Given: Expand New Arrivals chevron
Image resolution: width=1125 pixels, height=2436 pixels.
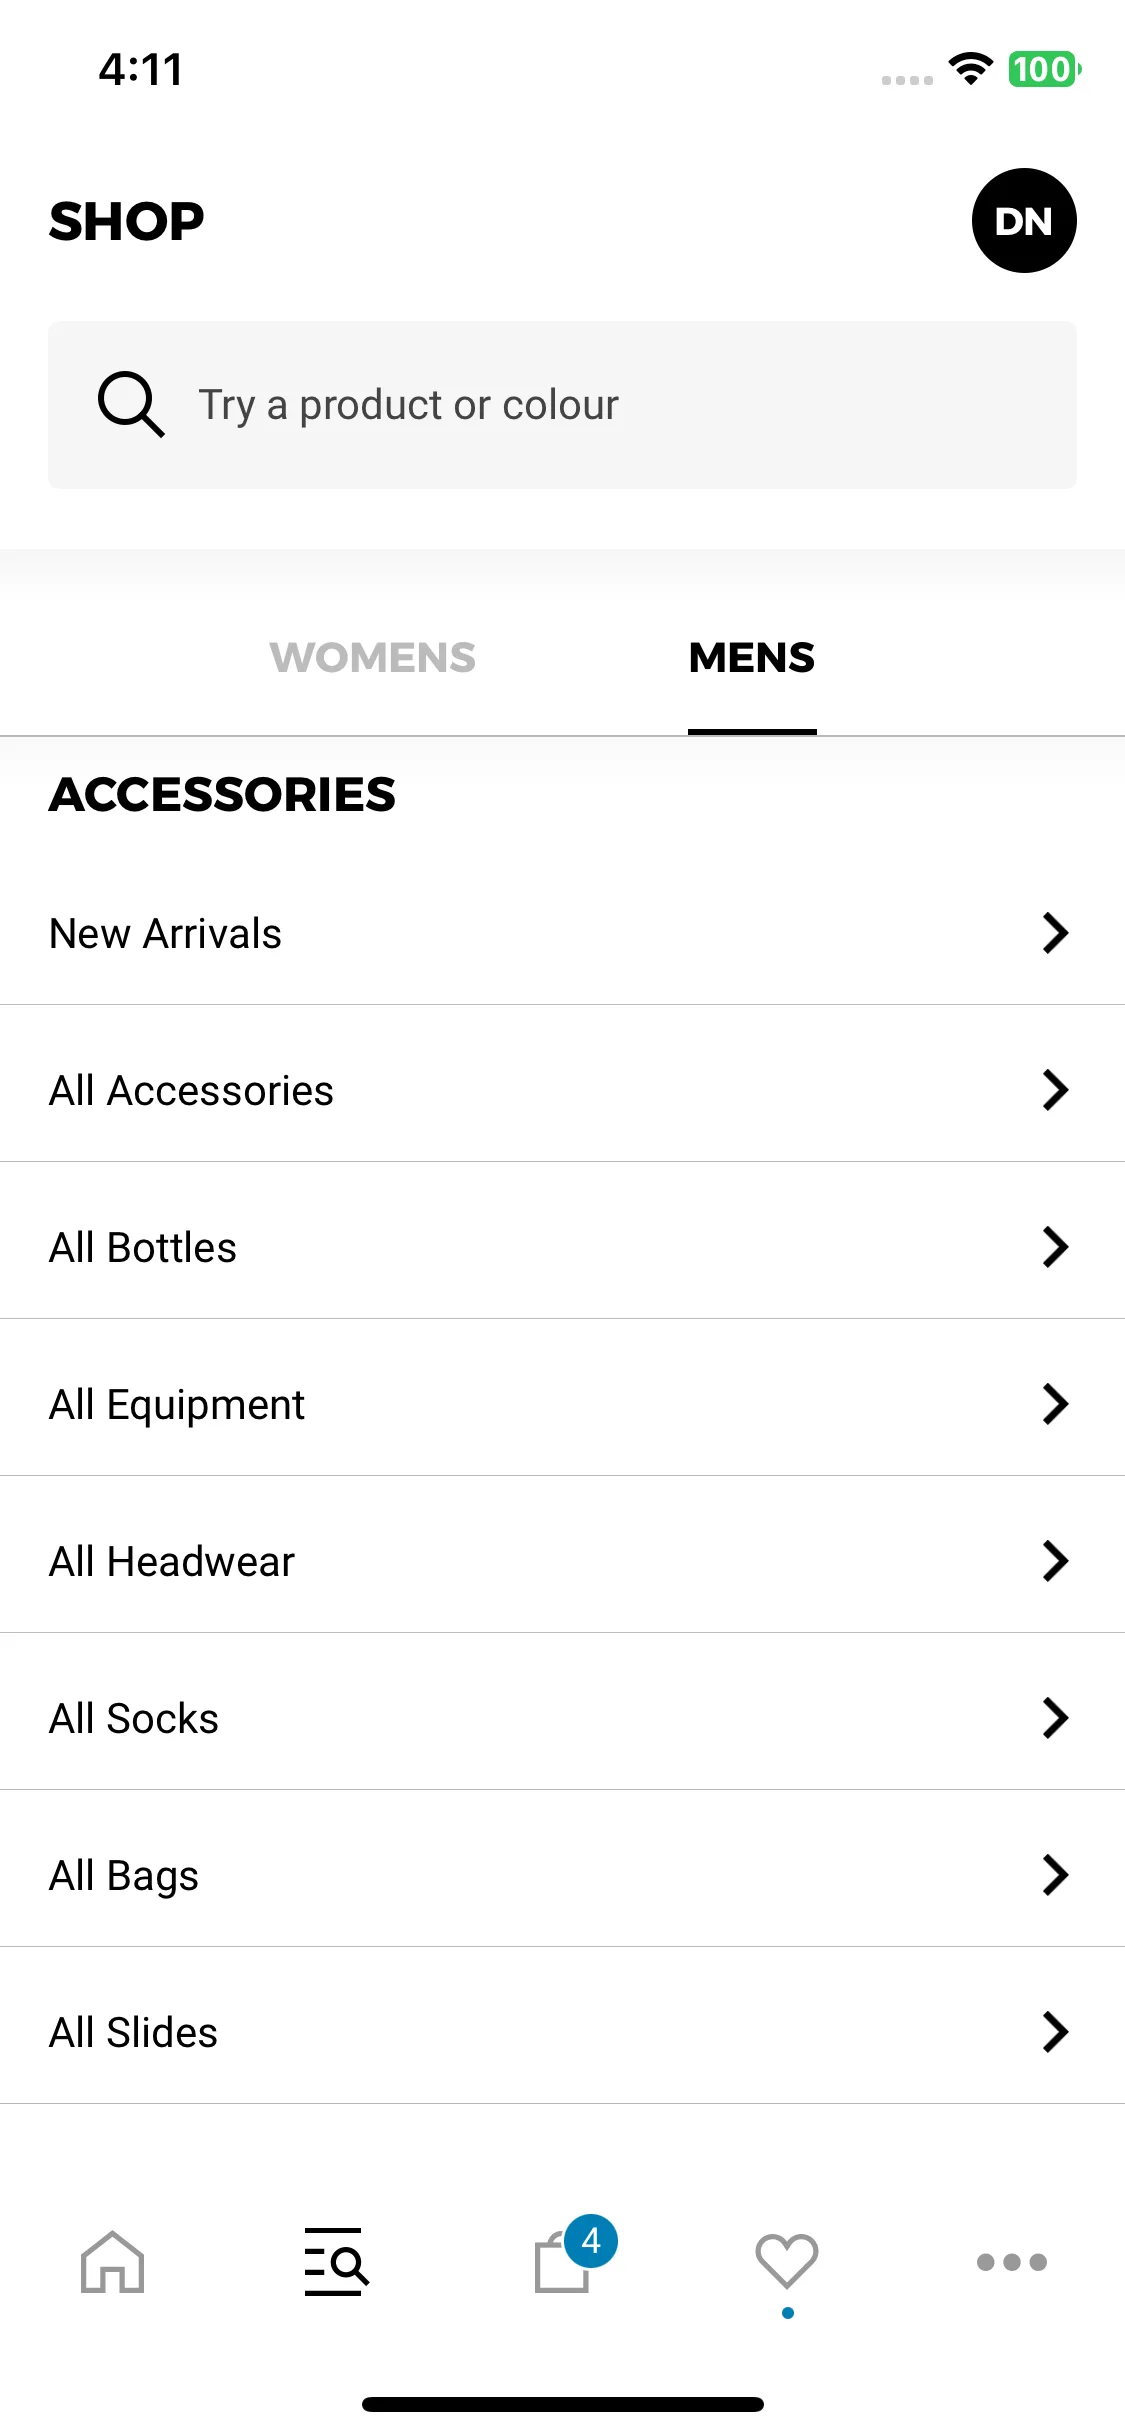Looking at the screenshot, I should (1055, 933).
